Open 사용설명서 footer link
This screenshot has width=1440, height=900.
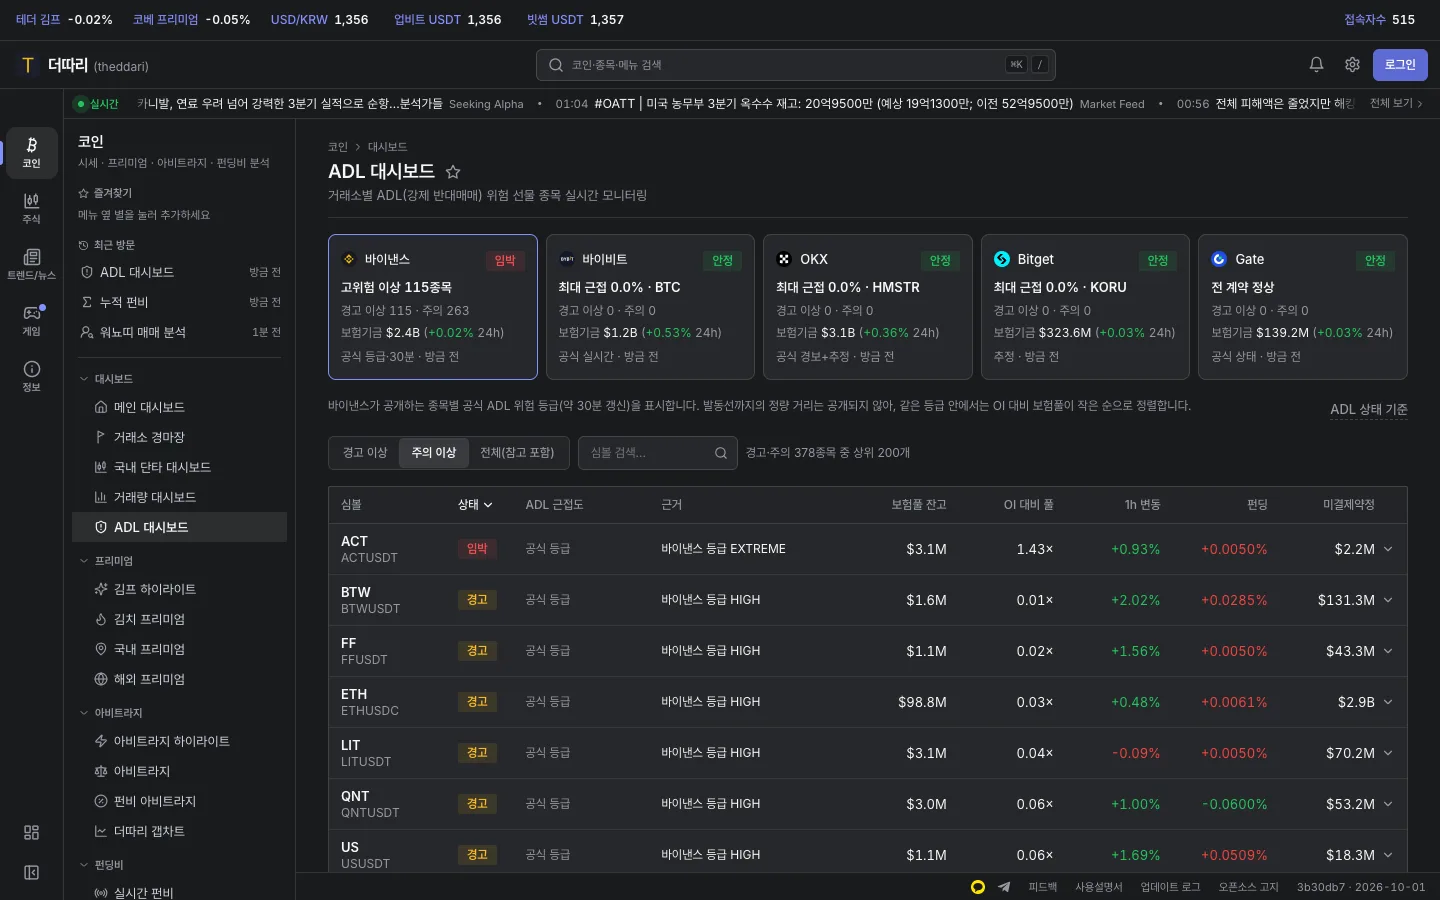click(1099, 887)
